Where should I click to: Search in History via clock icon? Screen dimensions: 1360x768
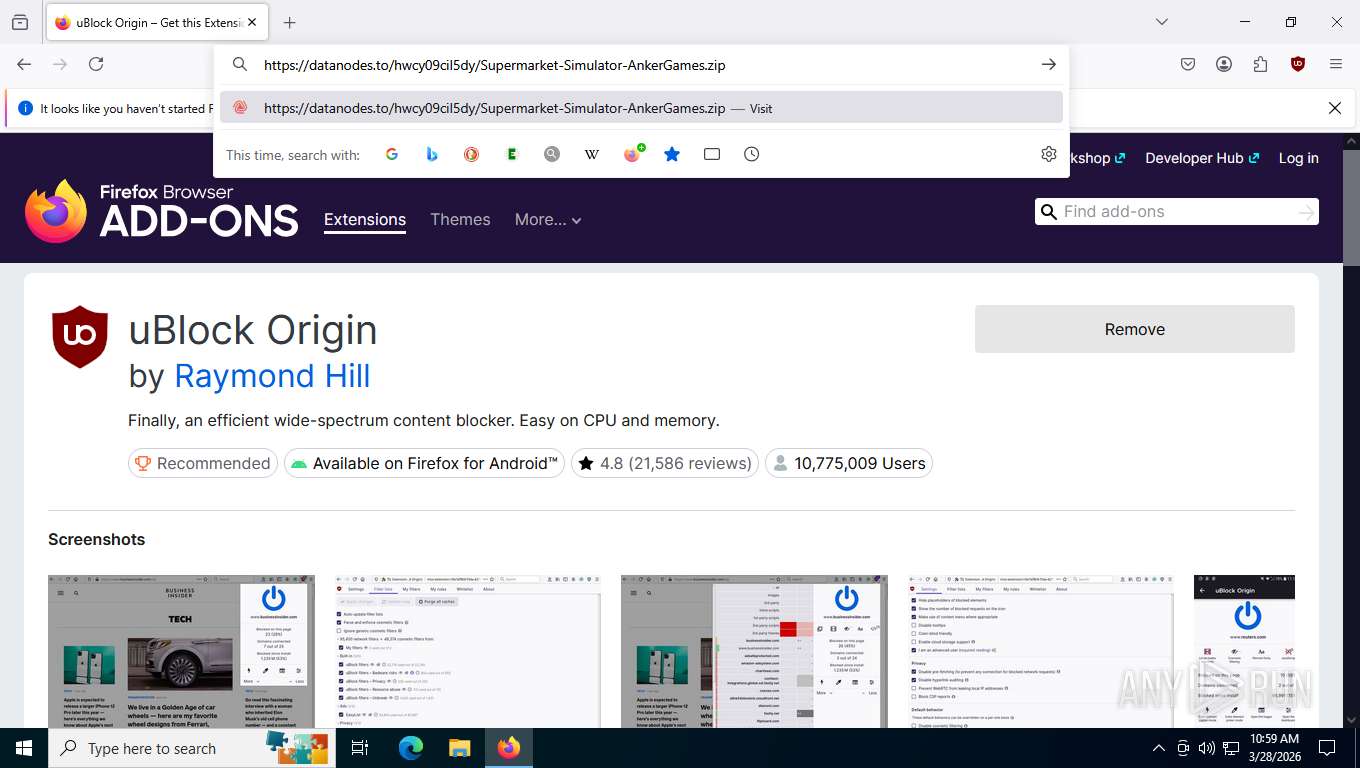752,154
